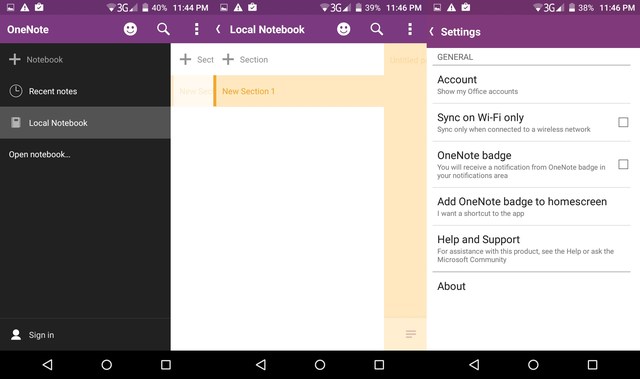Tap plus icon next to Notebook
640x379 pixels.
(x=15, y=59)
